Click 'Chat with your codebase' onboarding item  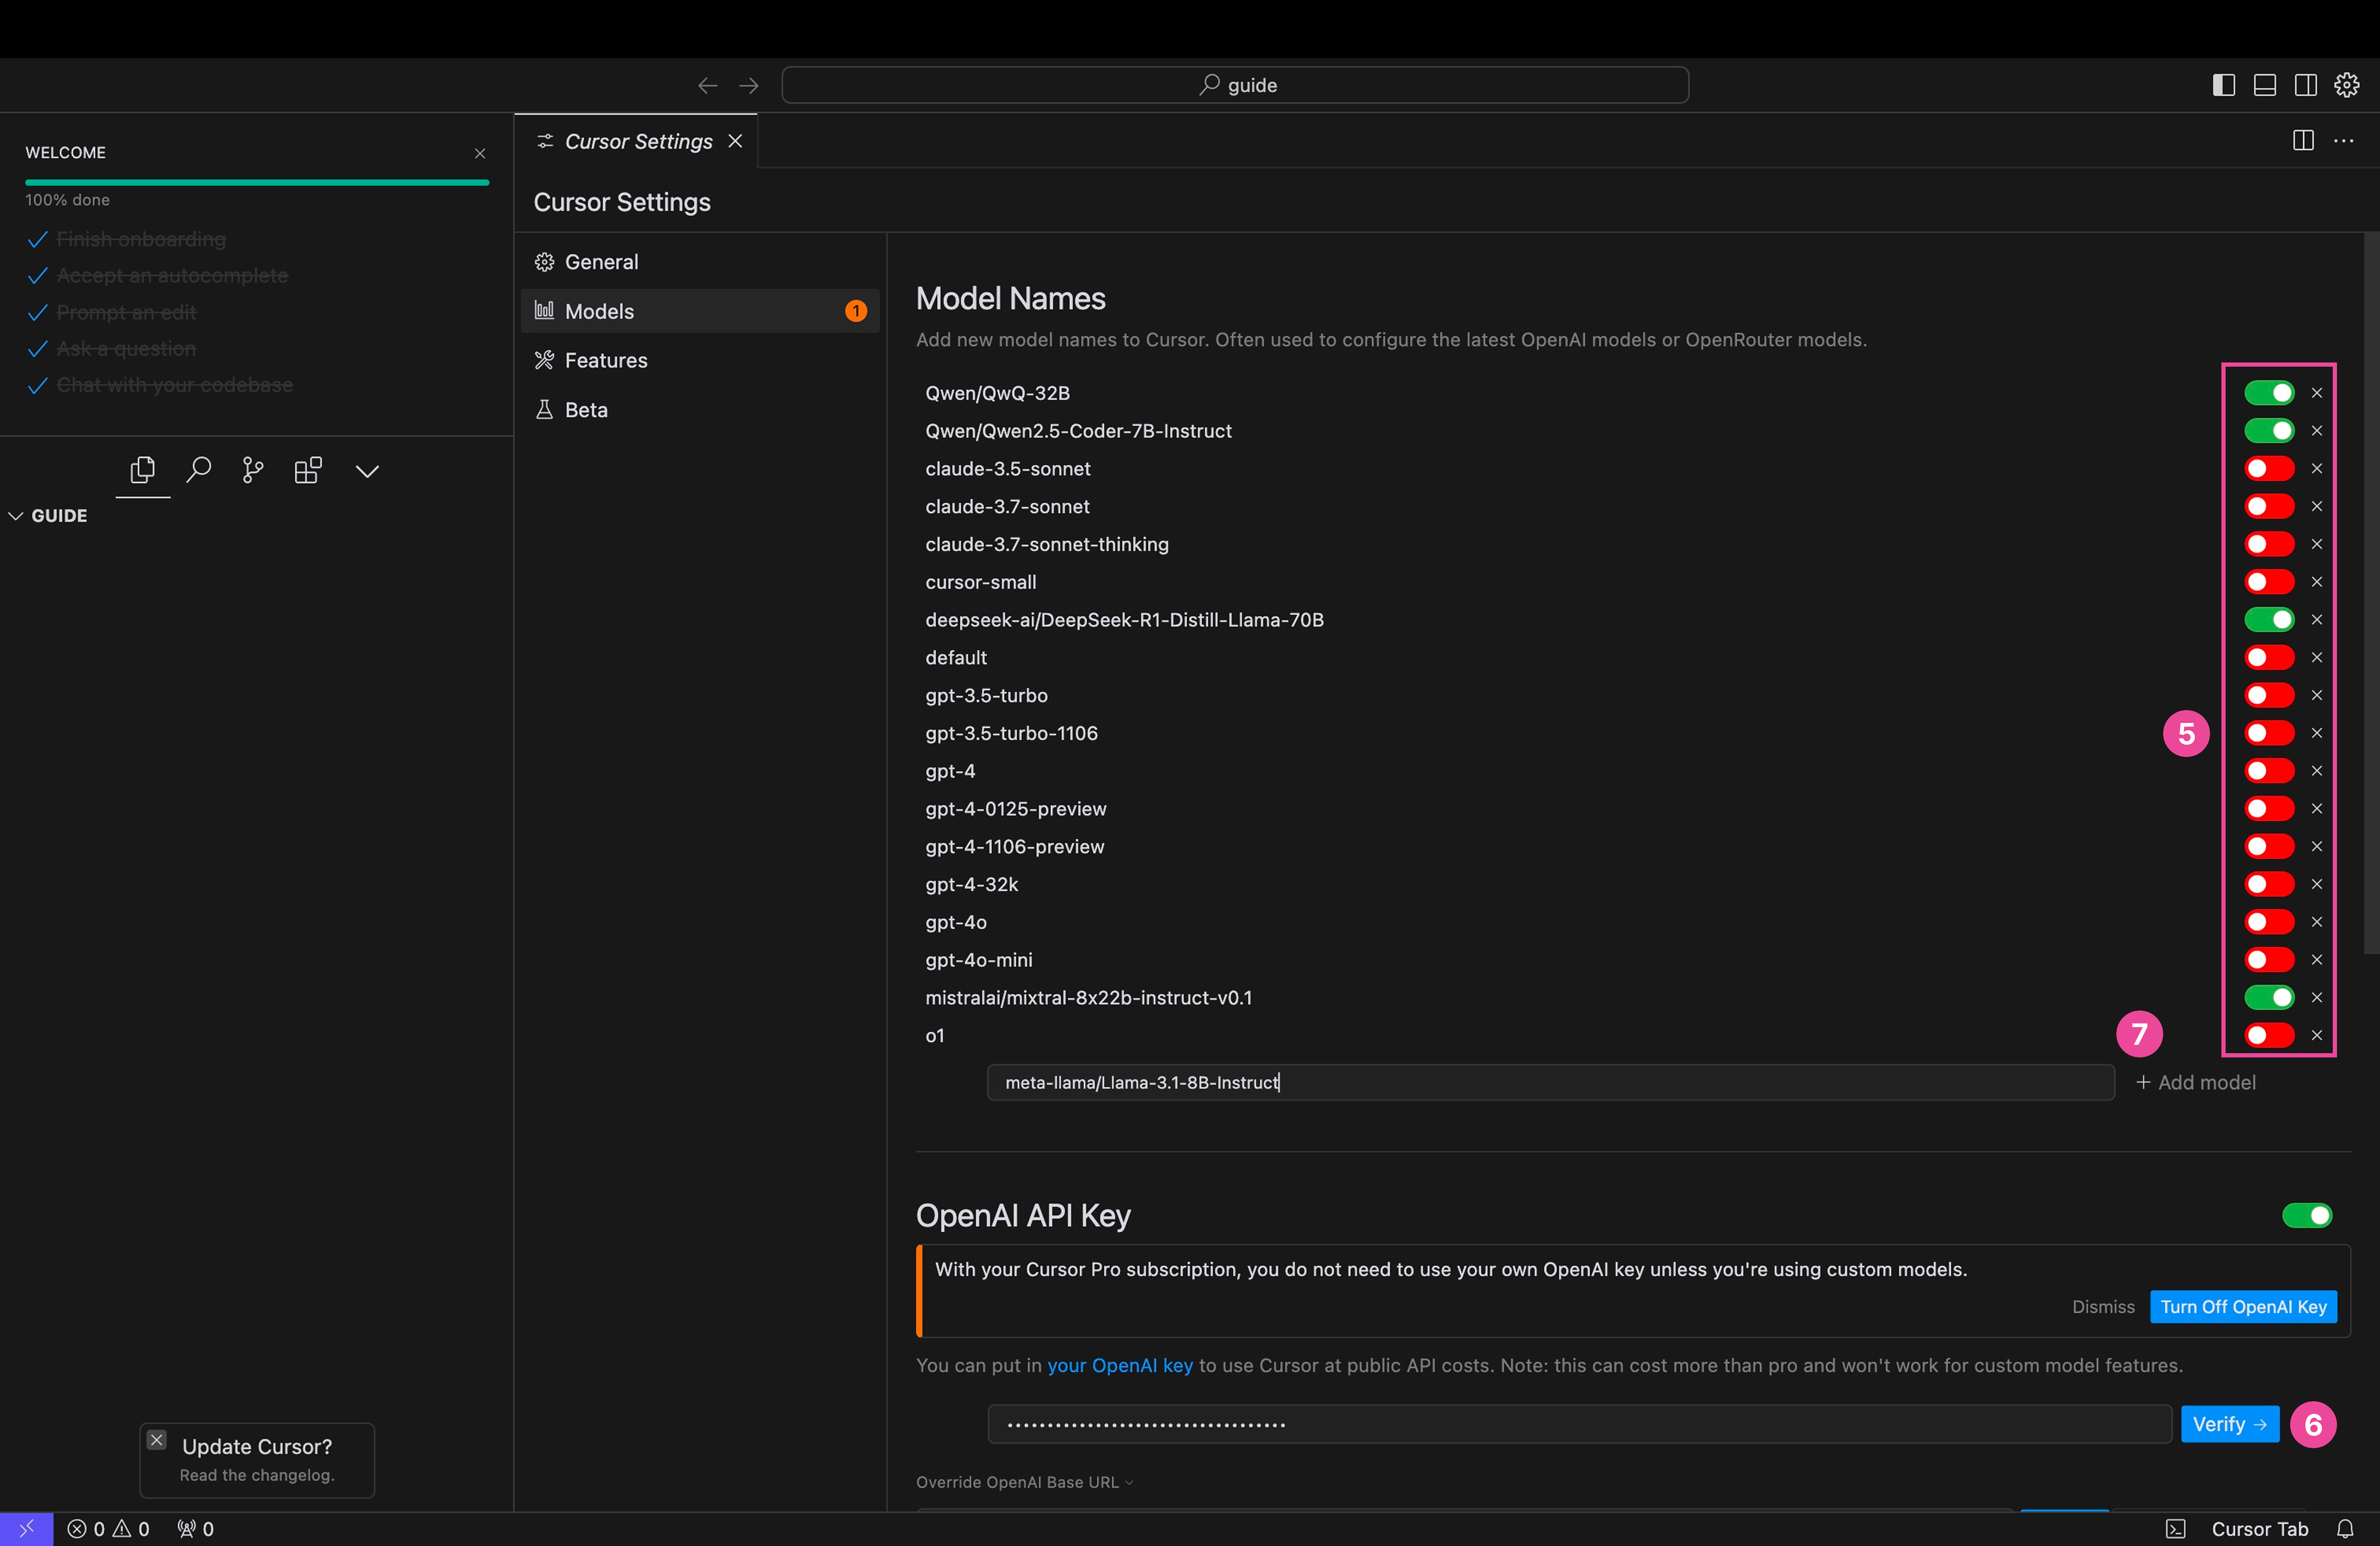pyautogui.click(x=175, y=385)
